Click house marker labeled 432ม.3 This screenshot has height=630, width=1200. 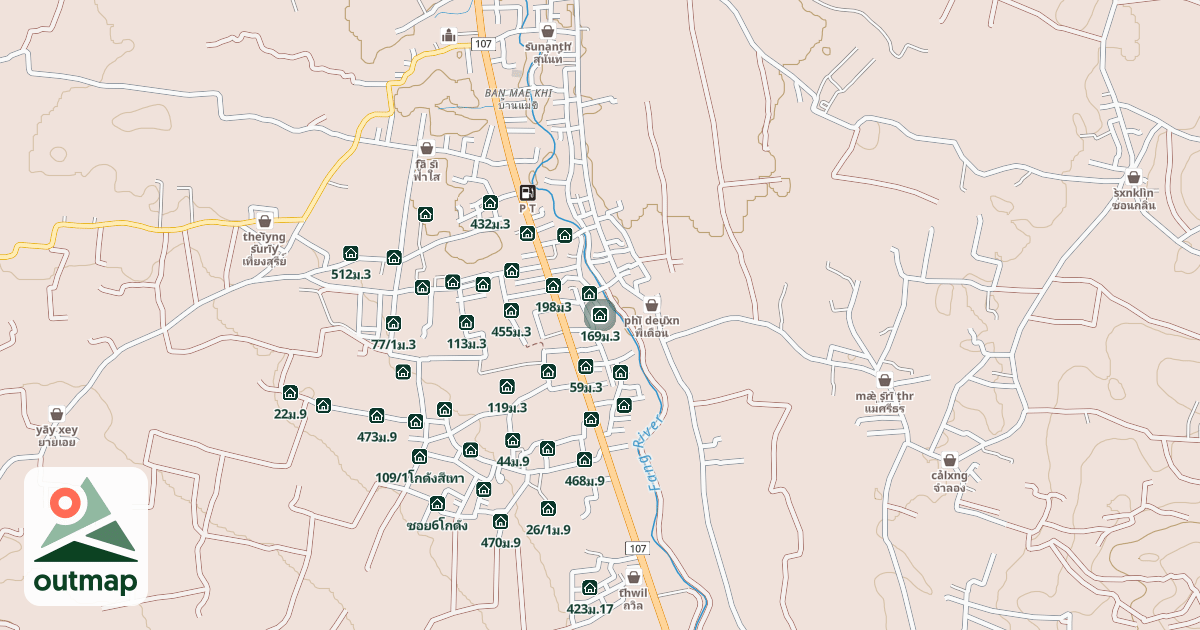click(490, 202)
